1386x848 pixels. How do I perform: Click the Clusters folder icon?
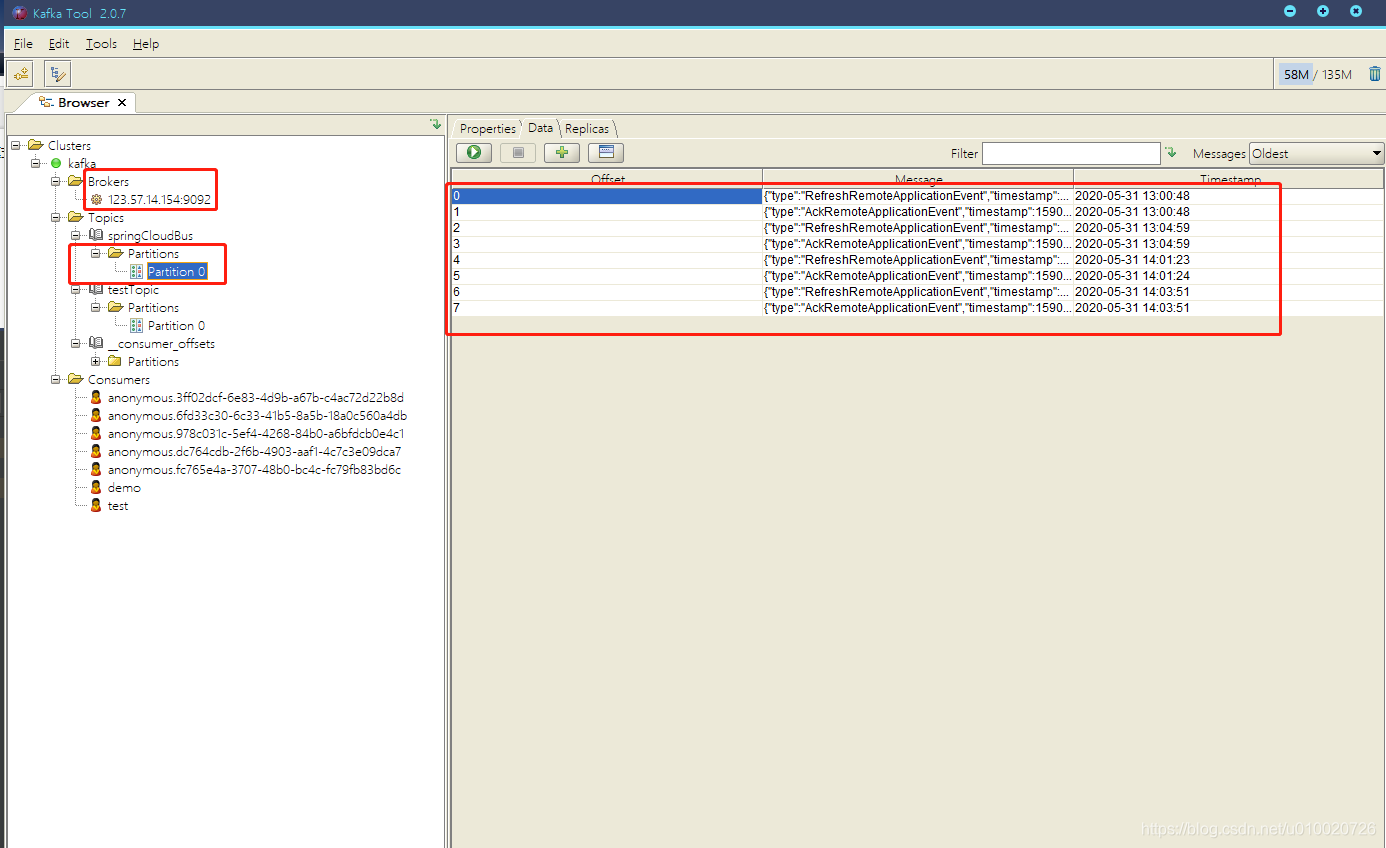[36, 145]
